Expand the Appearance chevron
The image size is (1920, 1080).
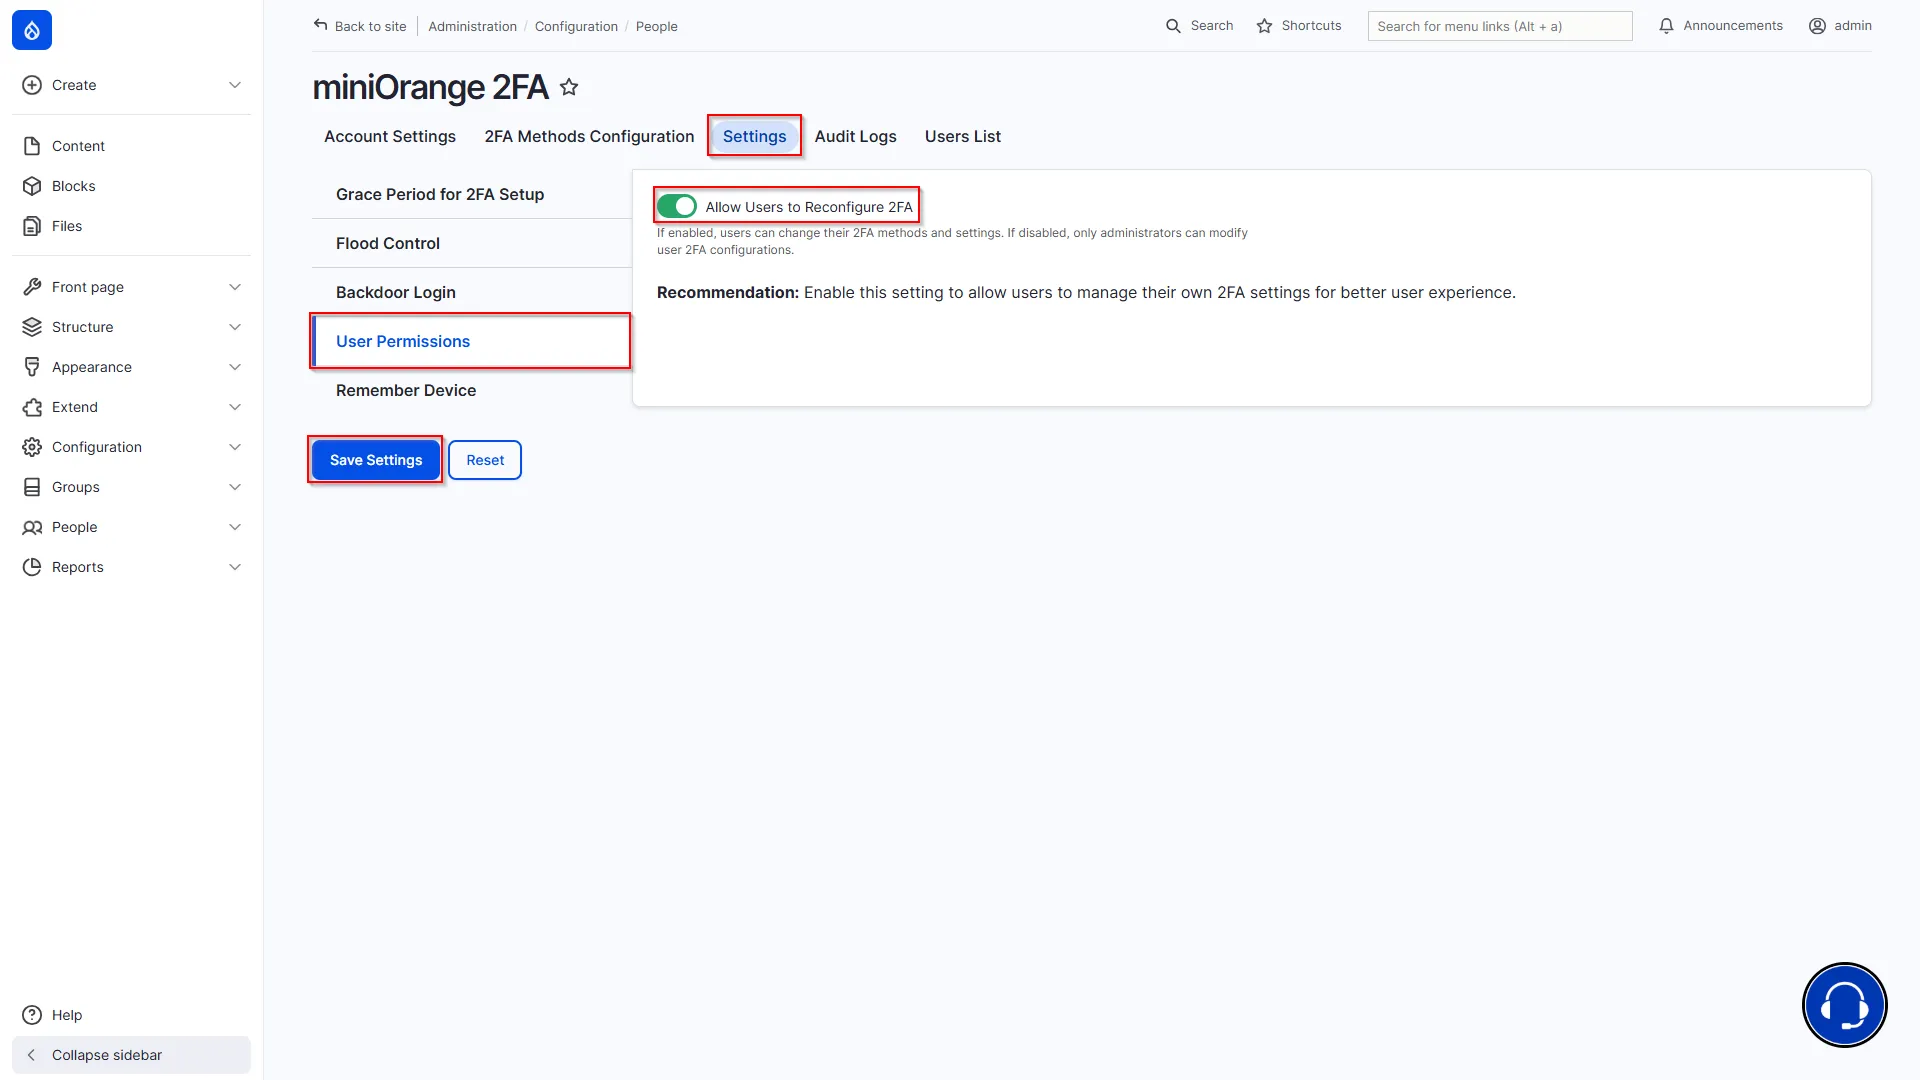click(x=235, y=367)
